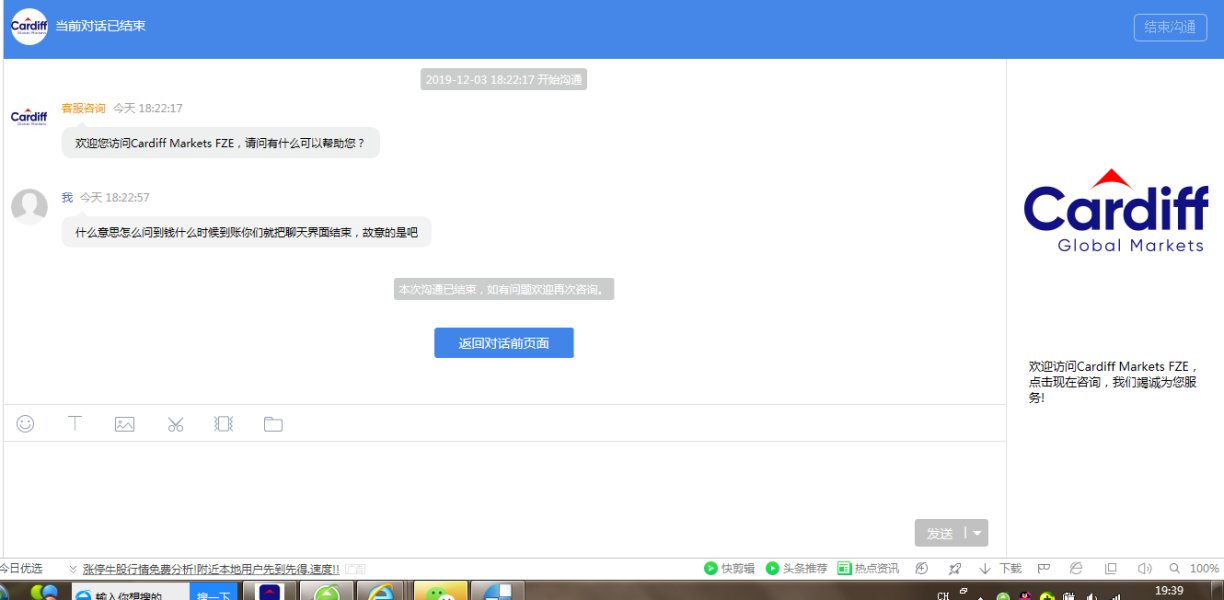1224x600 pixels.
Task: Click the 2019-12-03 18:22:17 开始沟通 timestamp
Action: click(x=504, y=80)
